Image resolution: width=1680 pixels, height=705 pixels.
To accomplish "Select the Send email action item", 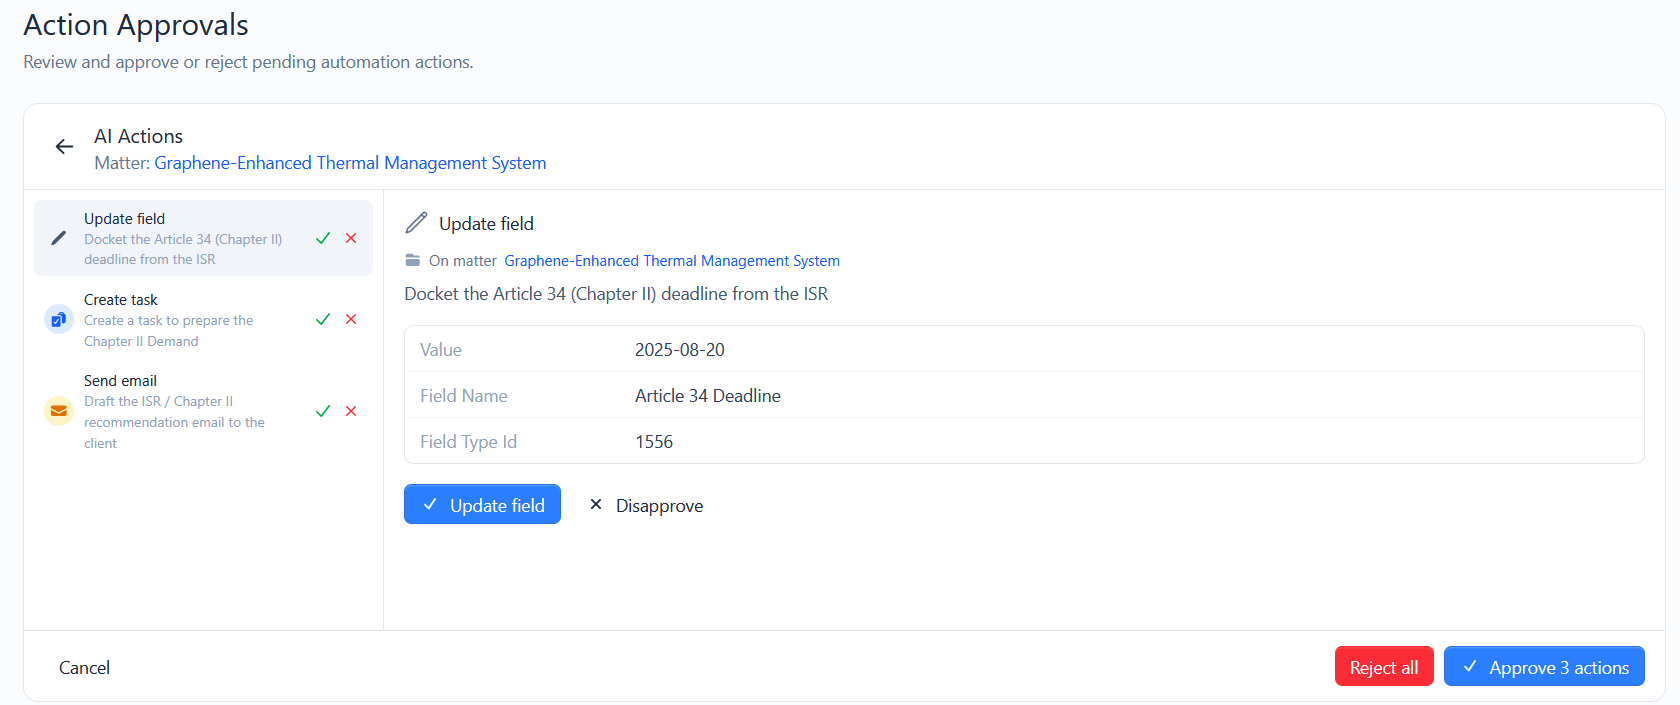I will 203,411.
